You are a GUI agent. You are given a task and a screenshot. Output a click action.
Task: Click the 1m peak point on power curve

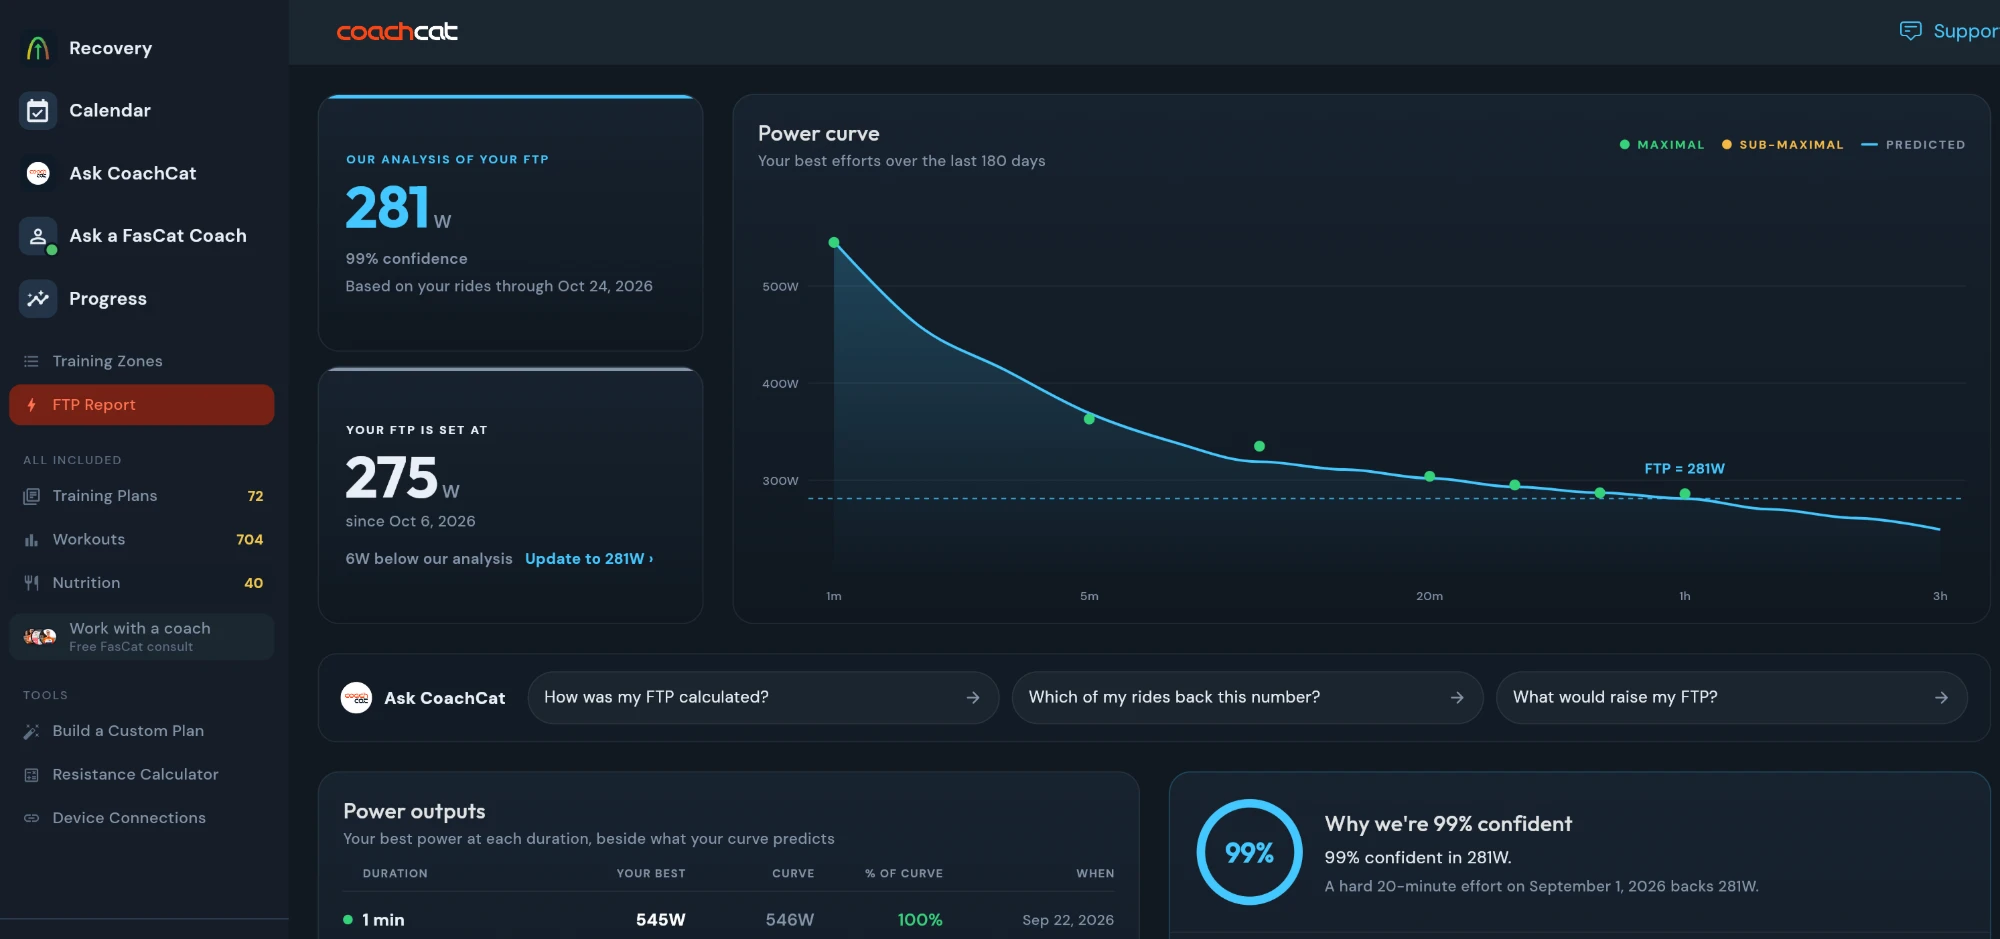(834, 243)
